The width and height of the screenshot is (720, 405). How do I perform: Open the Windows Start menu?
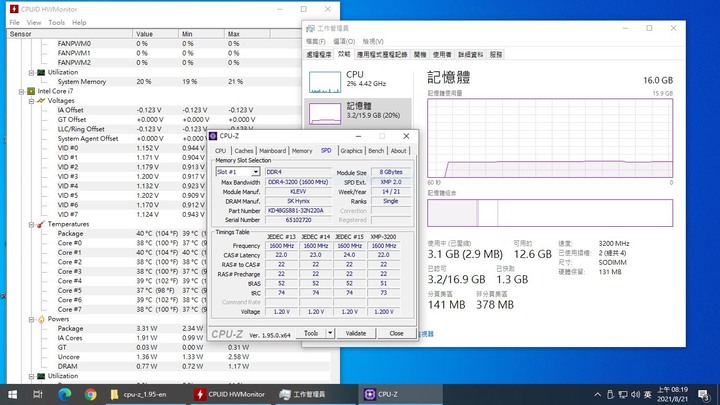(x=12, y=394)
